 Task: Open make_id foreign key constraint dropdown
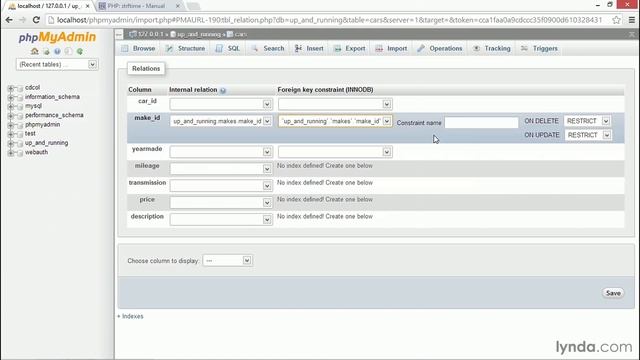pyautogui.click(x=335, y=121)
